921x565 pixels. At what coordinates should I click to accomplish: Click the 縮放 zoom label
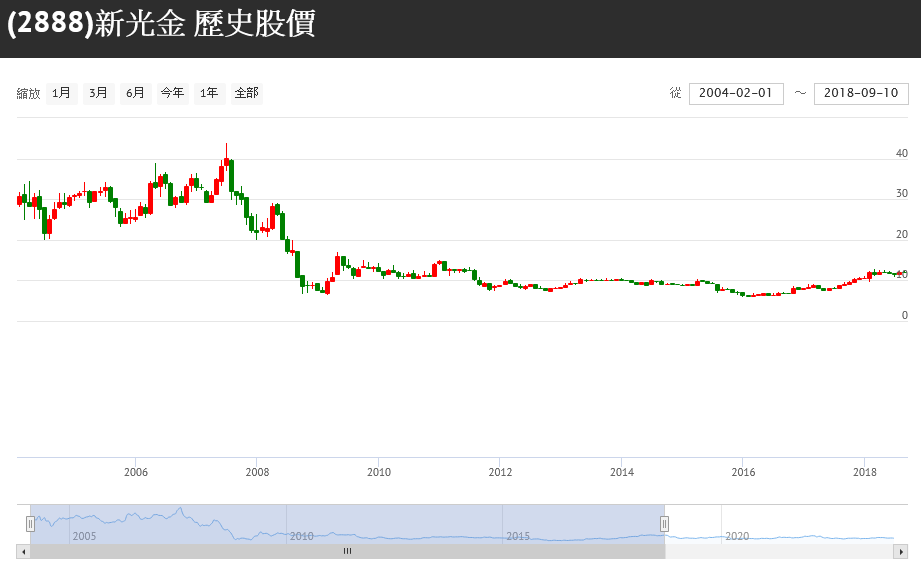pyautogui.click(x=28, y=93)
